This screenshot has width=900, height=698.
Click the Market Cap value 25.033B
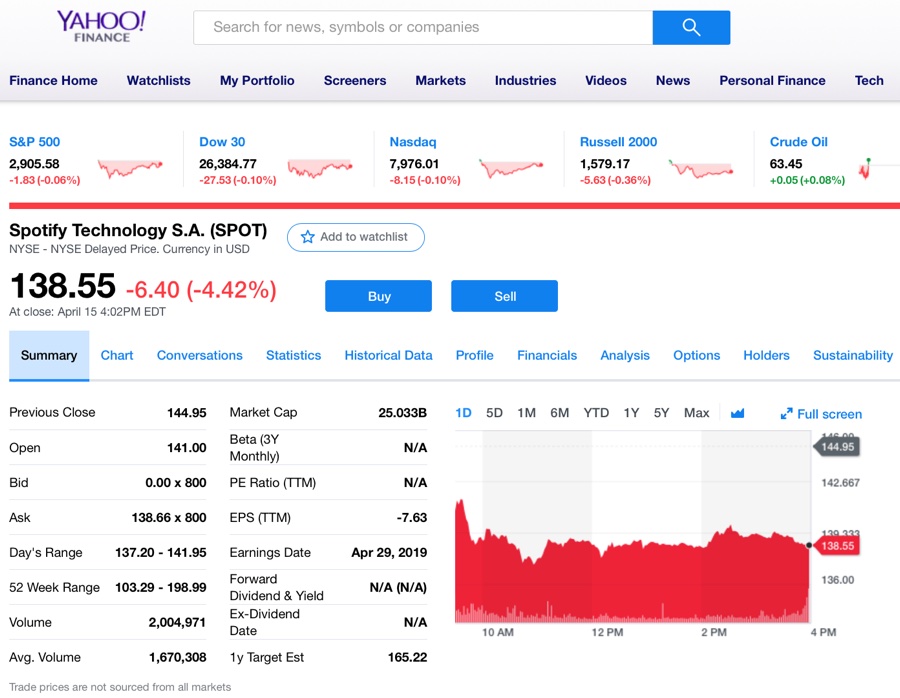402,413
